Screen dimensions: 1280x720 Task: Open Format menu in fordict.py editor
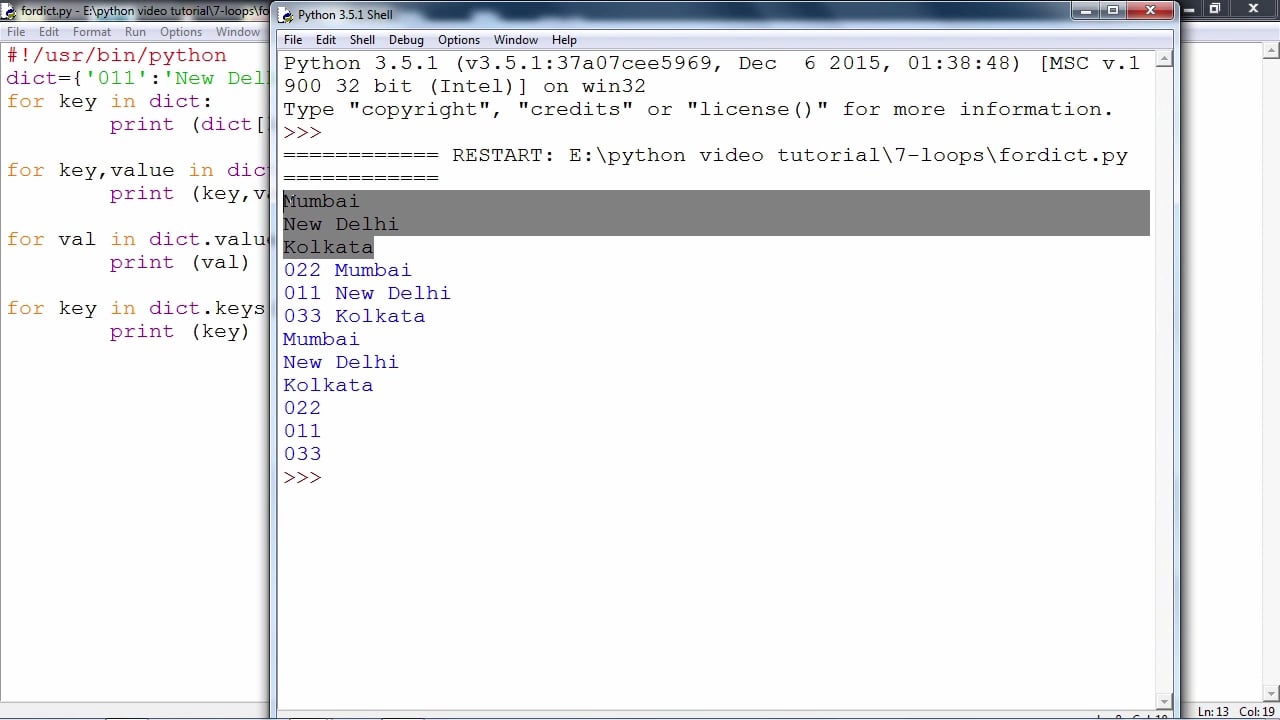coord(92,32)
